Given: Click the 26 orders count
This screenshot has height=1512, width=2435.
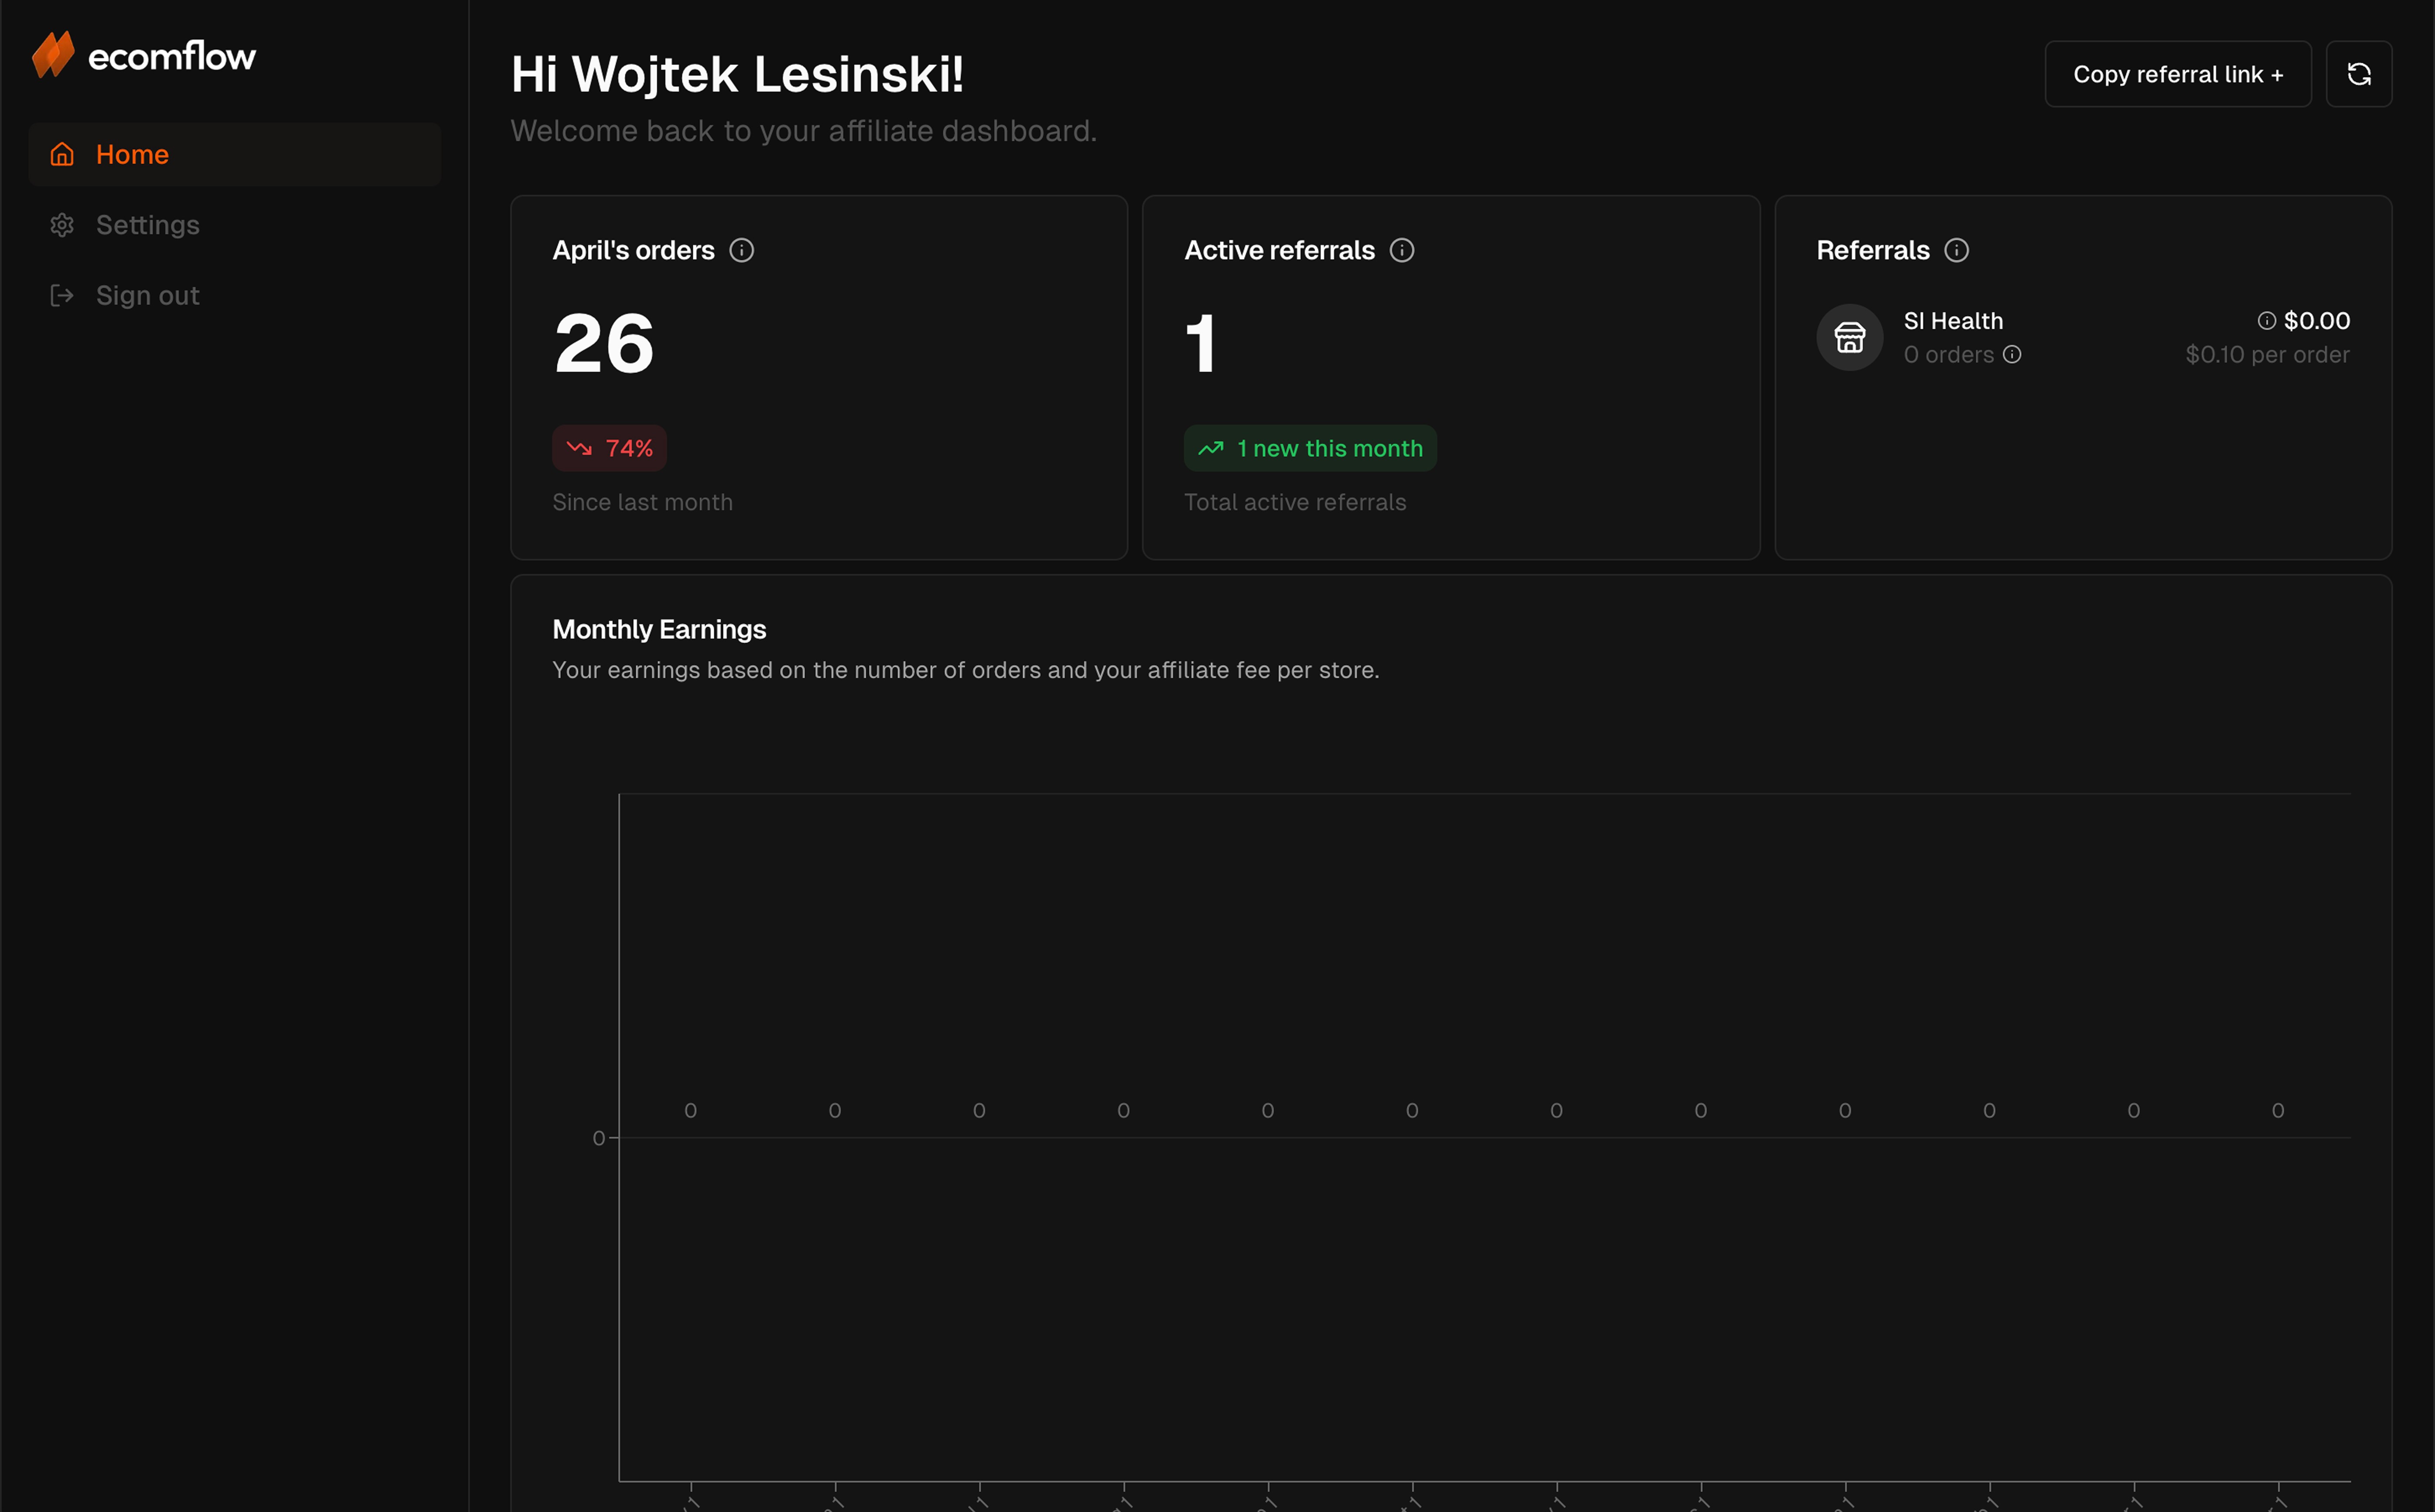Looking at the screenshot, I should 604,343.
